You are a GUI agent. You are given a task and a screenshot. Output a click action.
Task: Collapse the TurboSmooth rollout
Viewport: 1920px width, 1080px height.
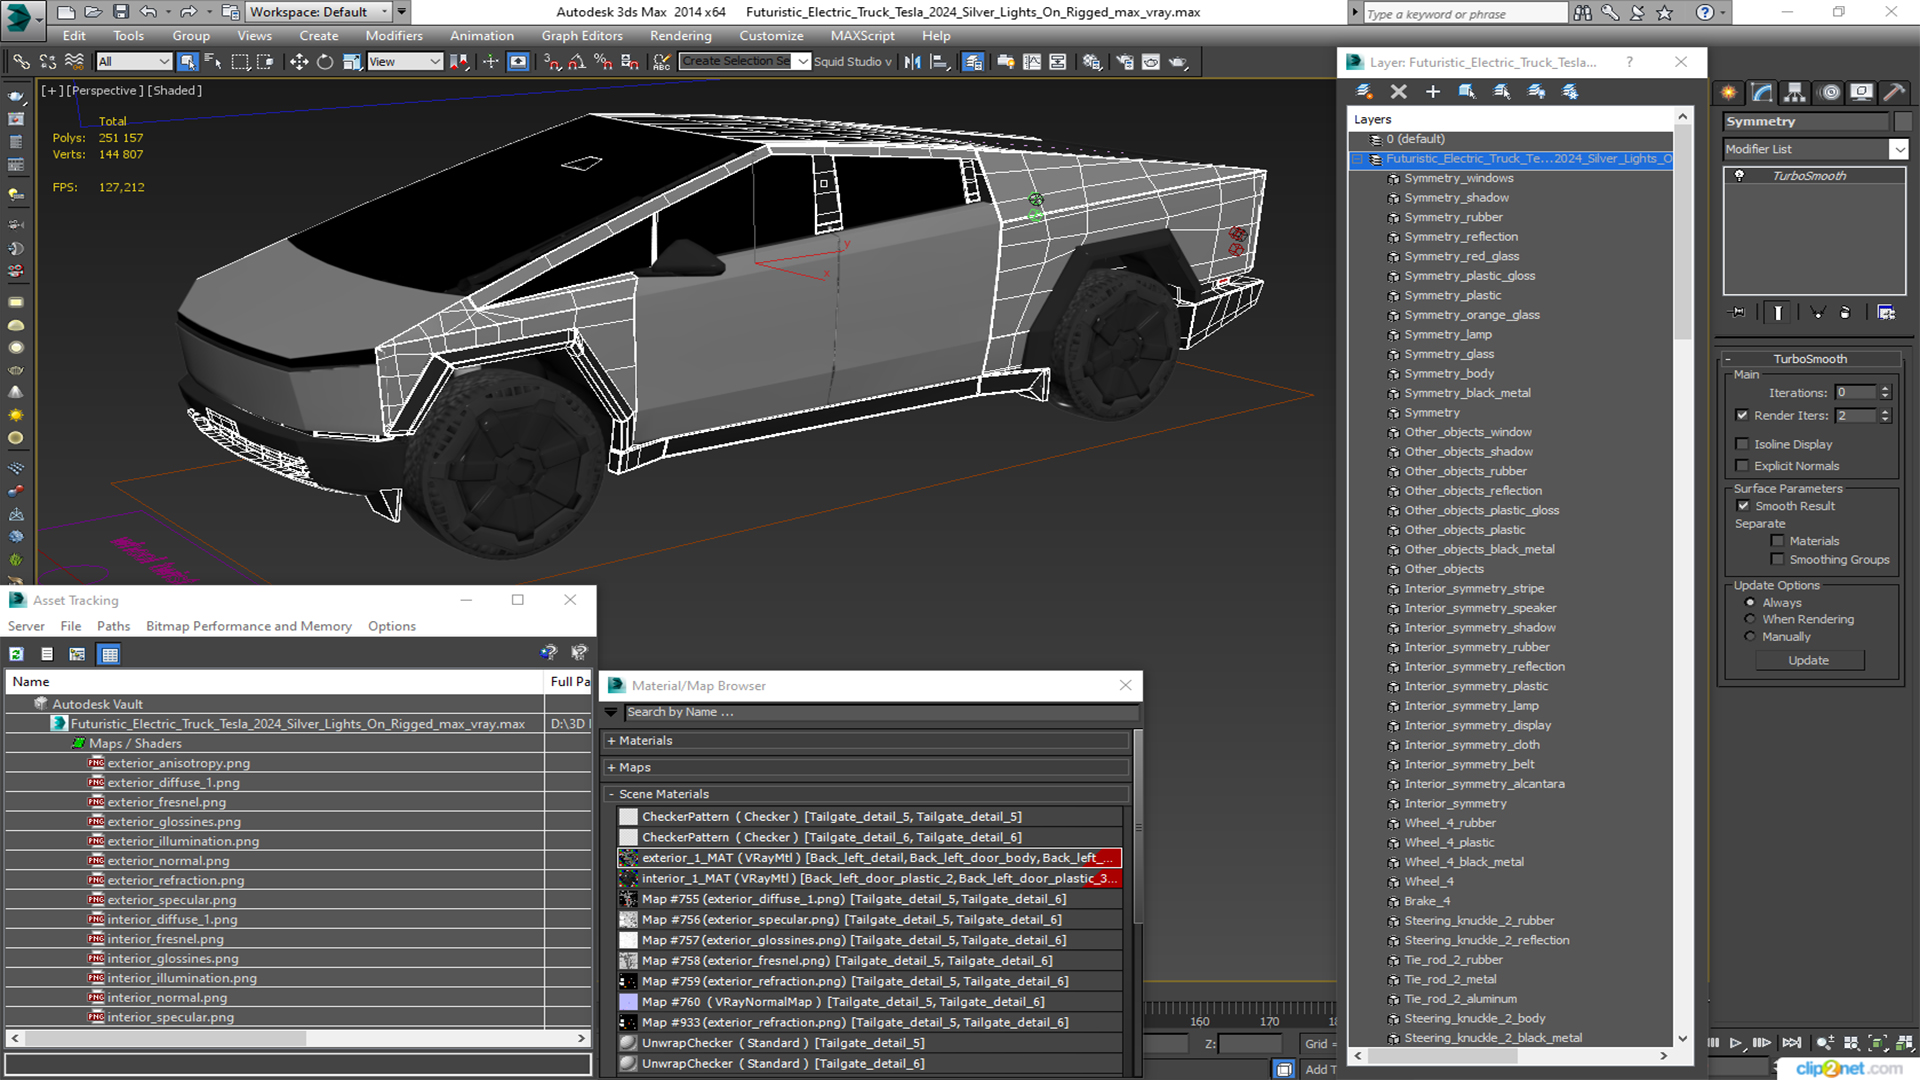(1810, 359)
